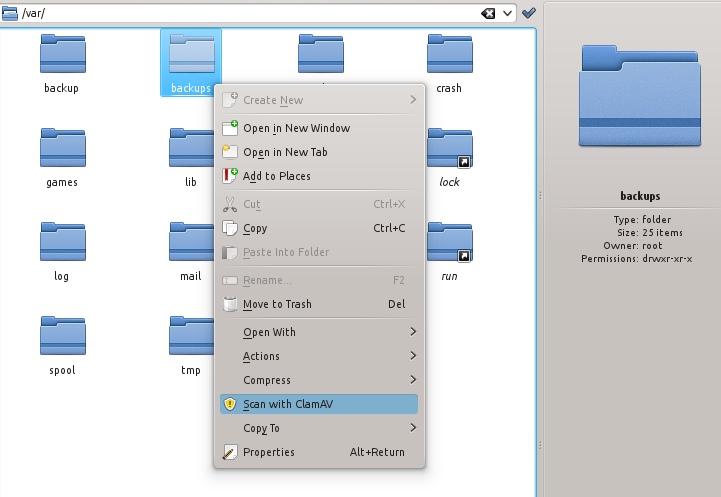Choose Scan with ClamAV
721x497 pixels.
[x=319, y=404]
